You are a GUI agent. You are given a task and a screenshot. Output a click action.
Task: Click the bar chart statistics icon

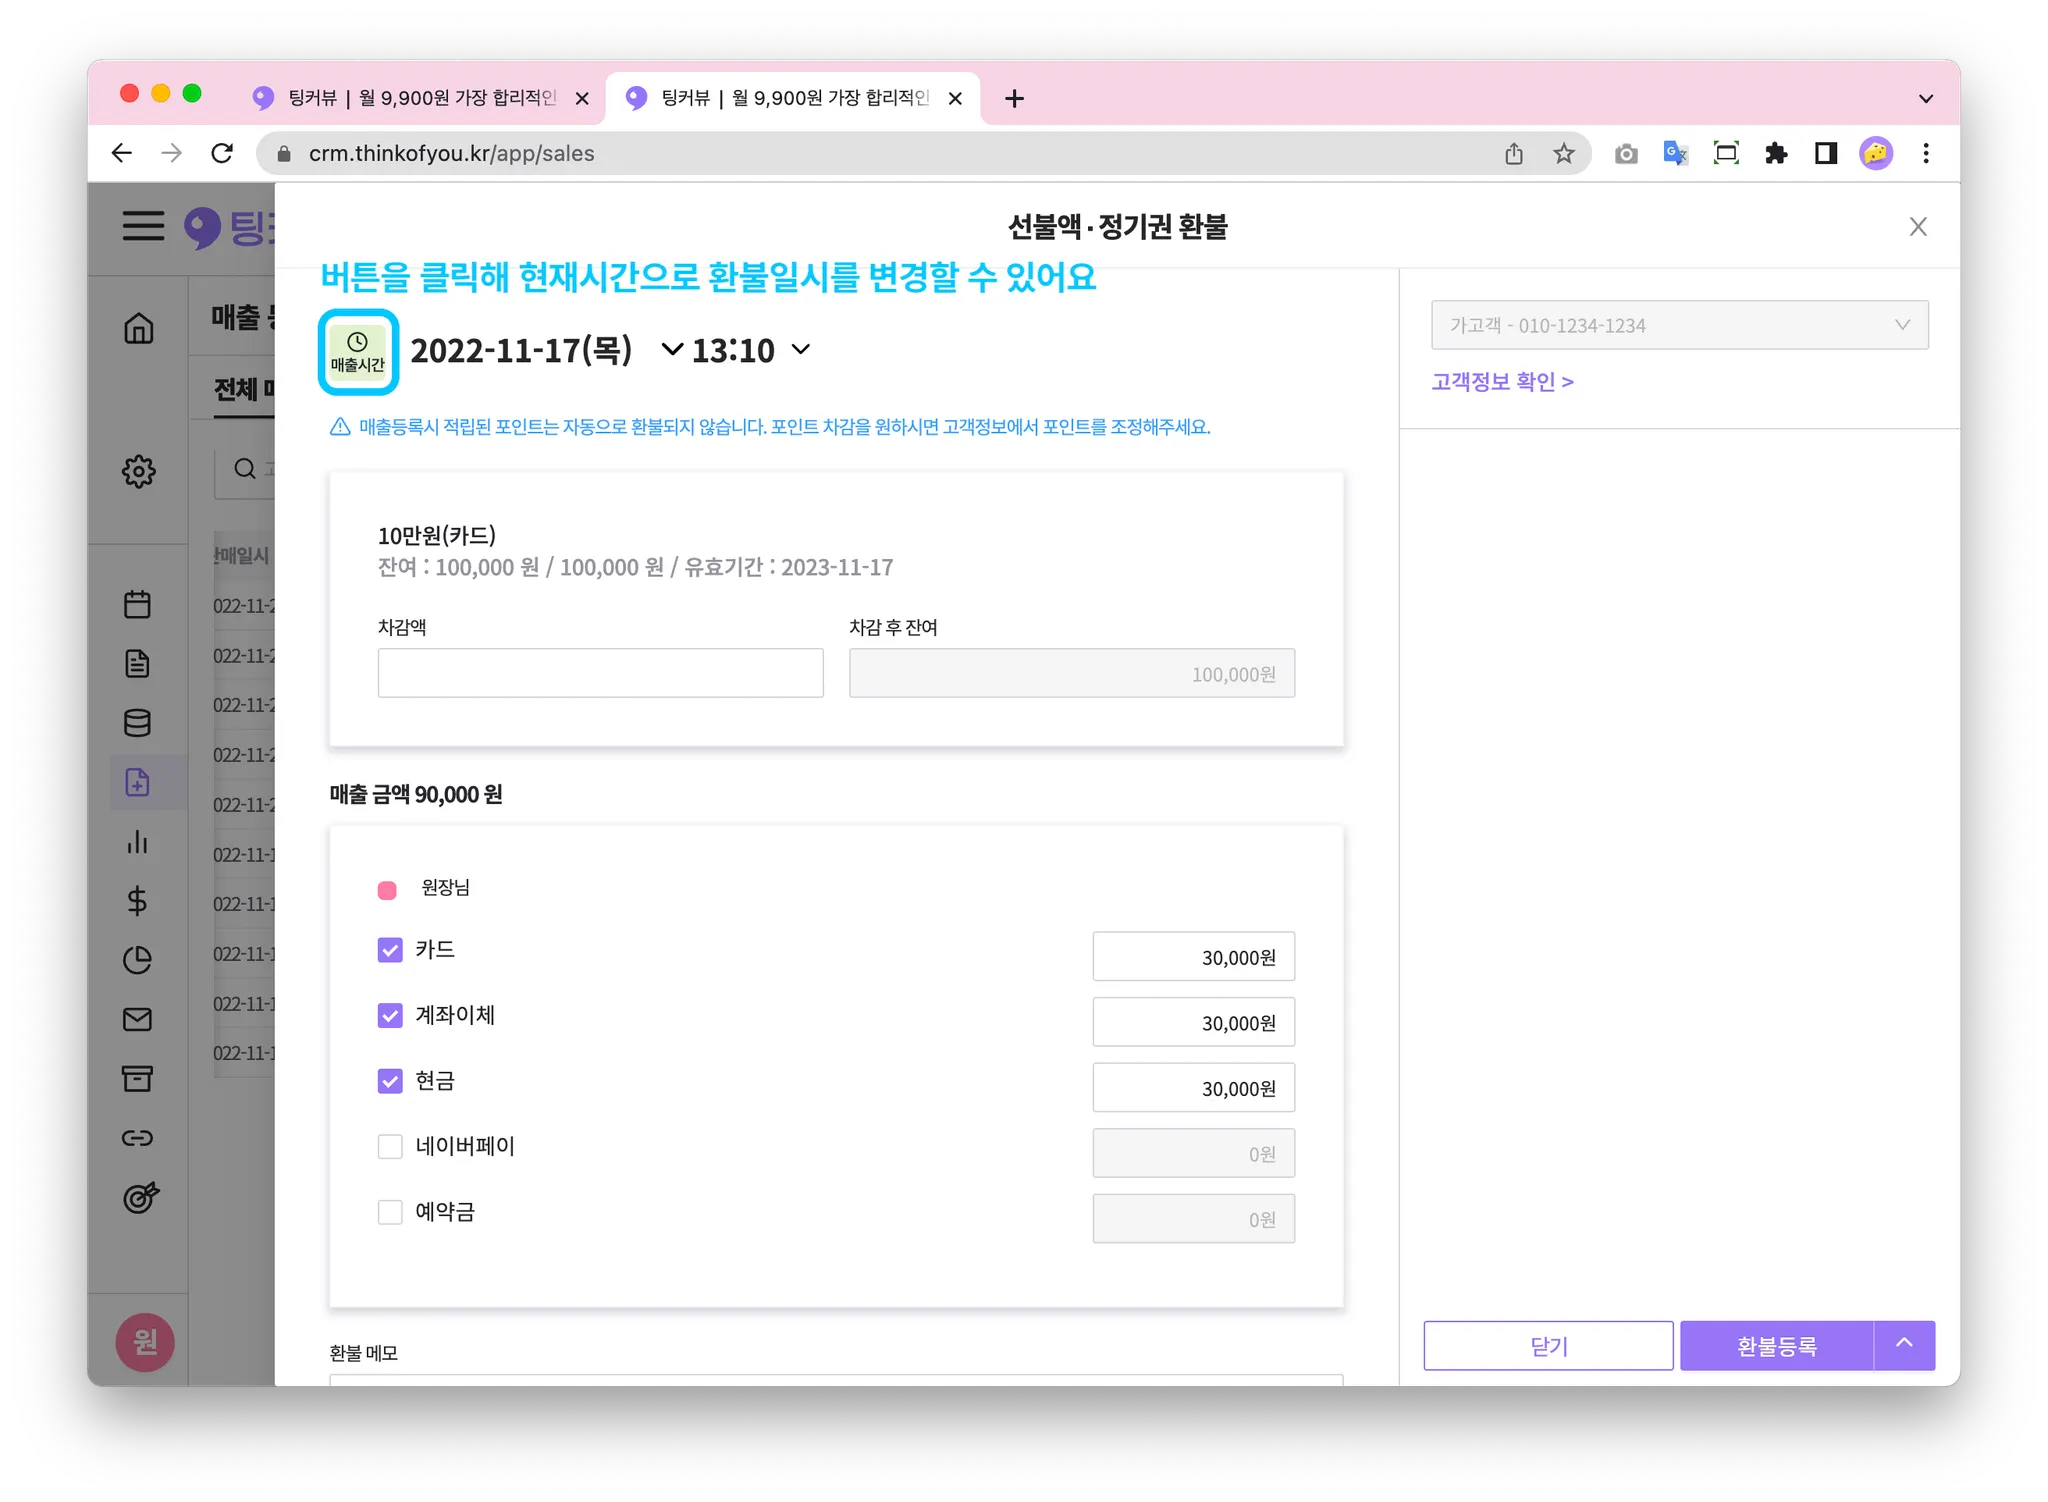click(138, 842)
